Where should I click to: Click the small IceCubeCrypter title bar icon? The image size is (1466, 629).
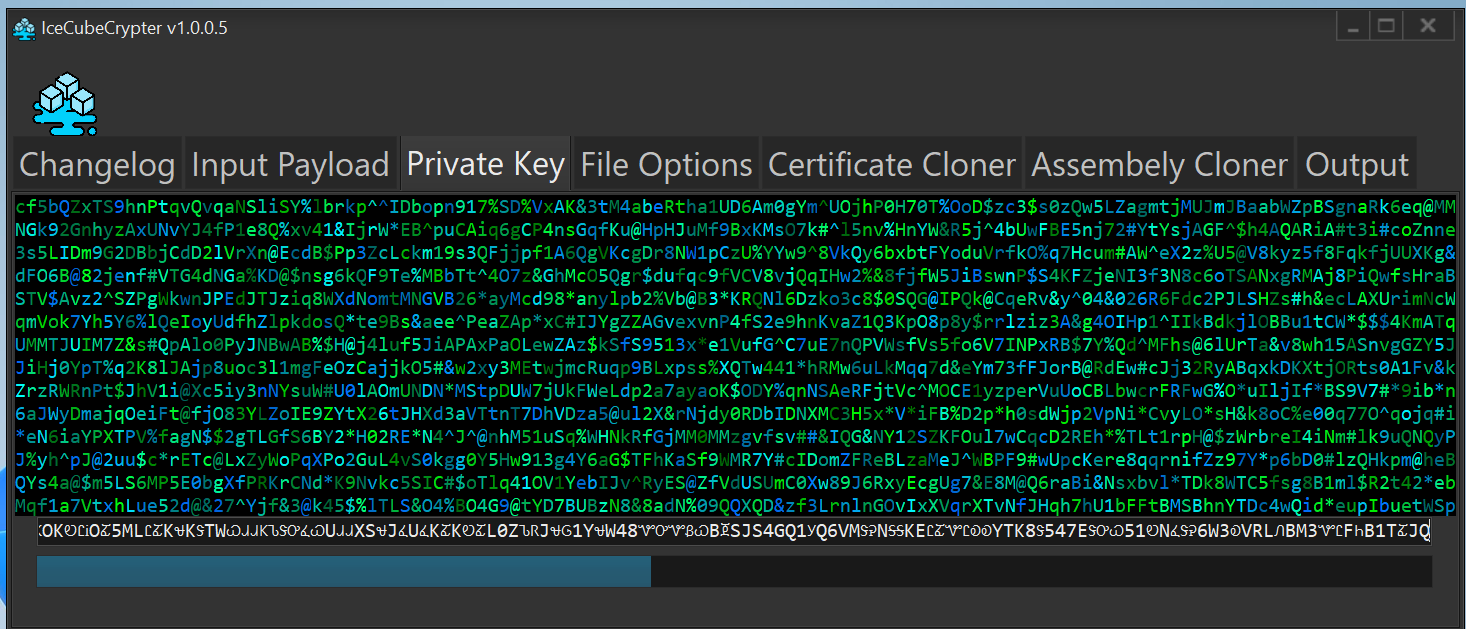23,28
